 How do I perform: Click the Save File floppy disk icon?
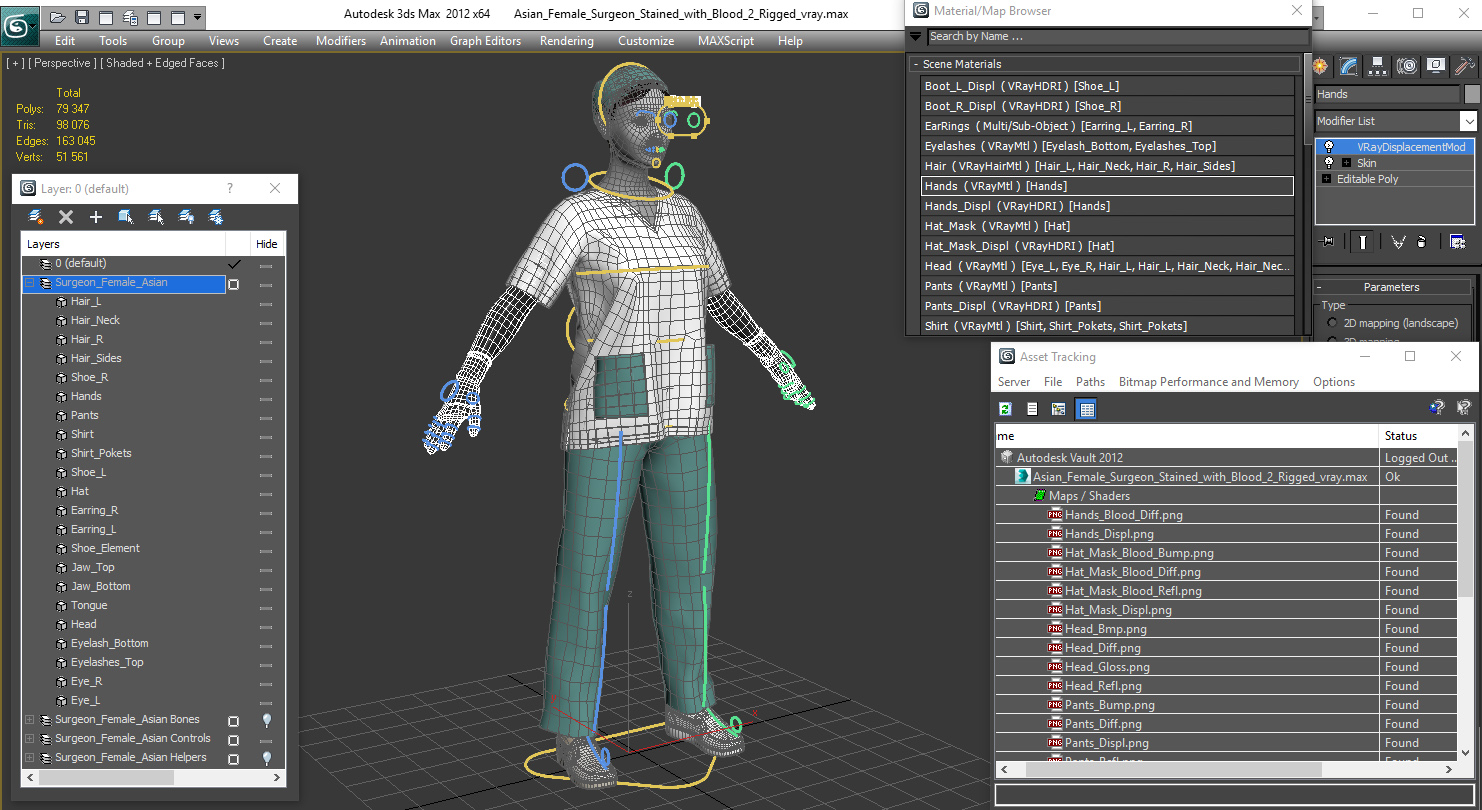(x=82, y=17)
